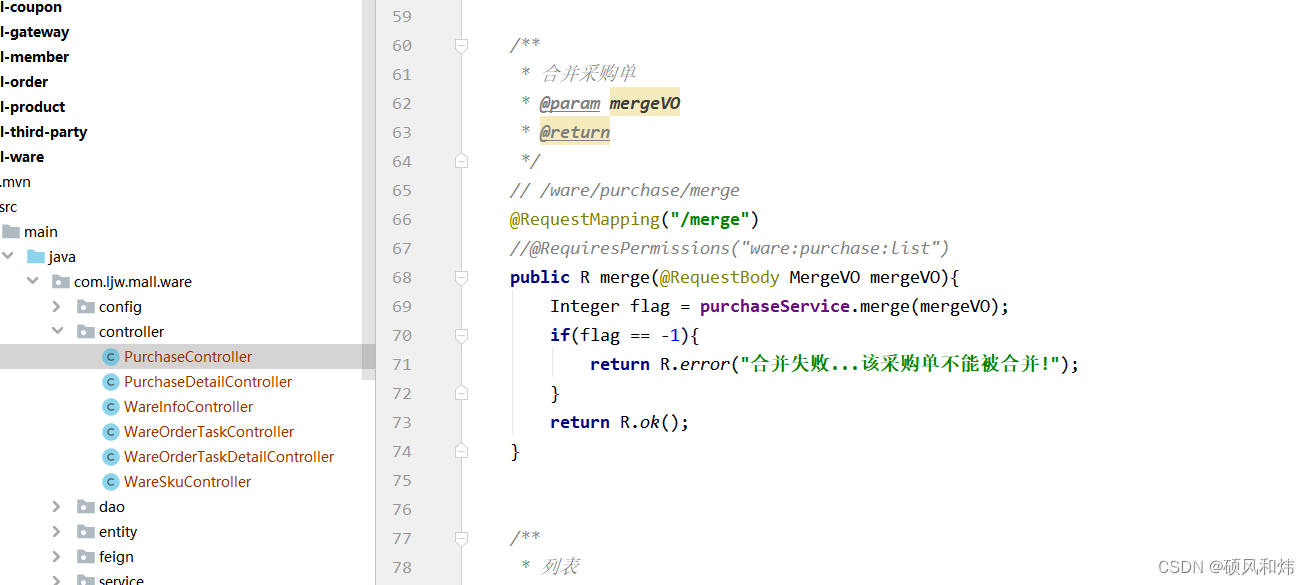Screen dimensions: 1310x585
Task: Click the config package icon
Action: pyautogui.click(x=86, y=307)
